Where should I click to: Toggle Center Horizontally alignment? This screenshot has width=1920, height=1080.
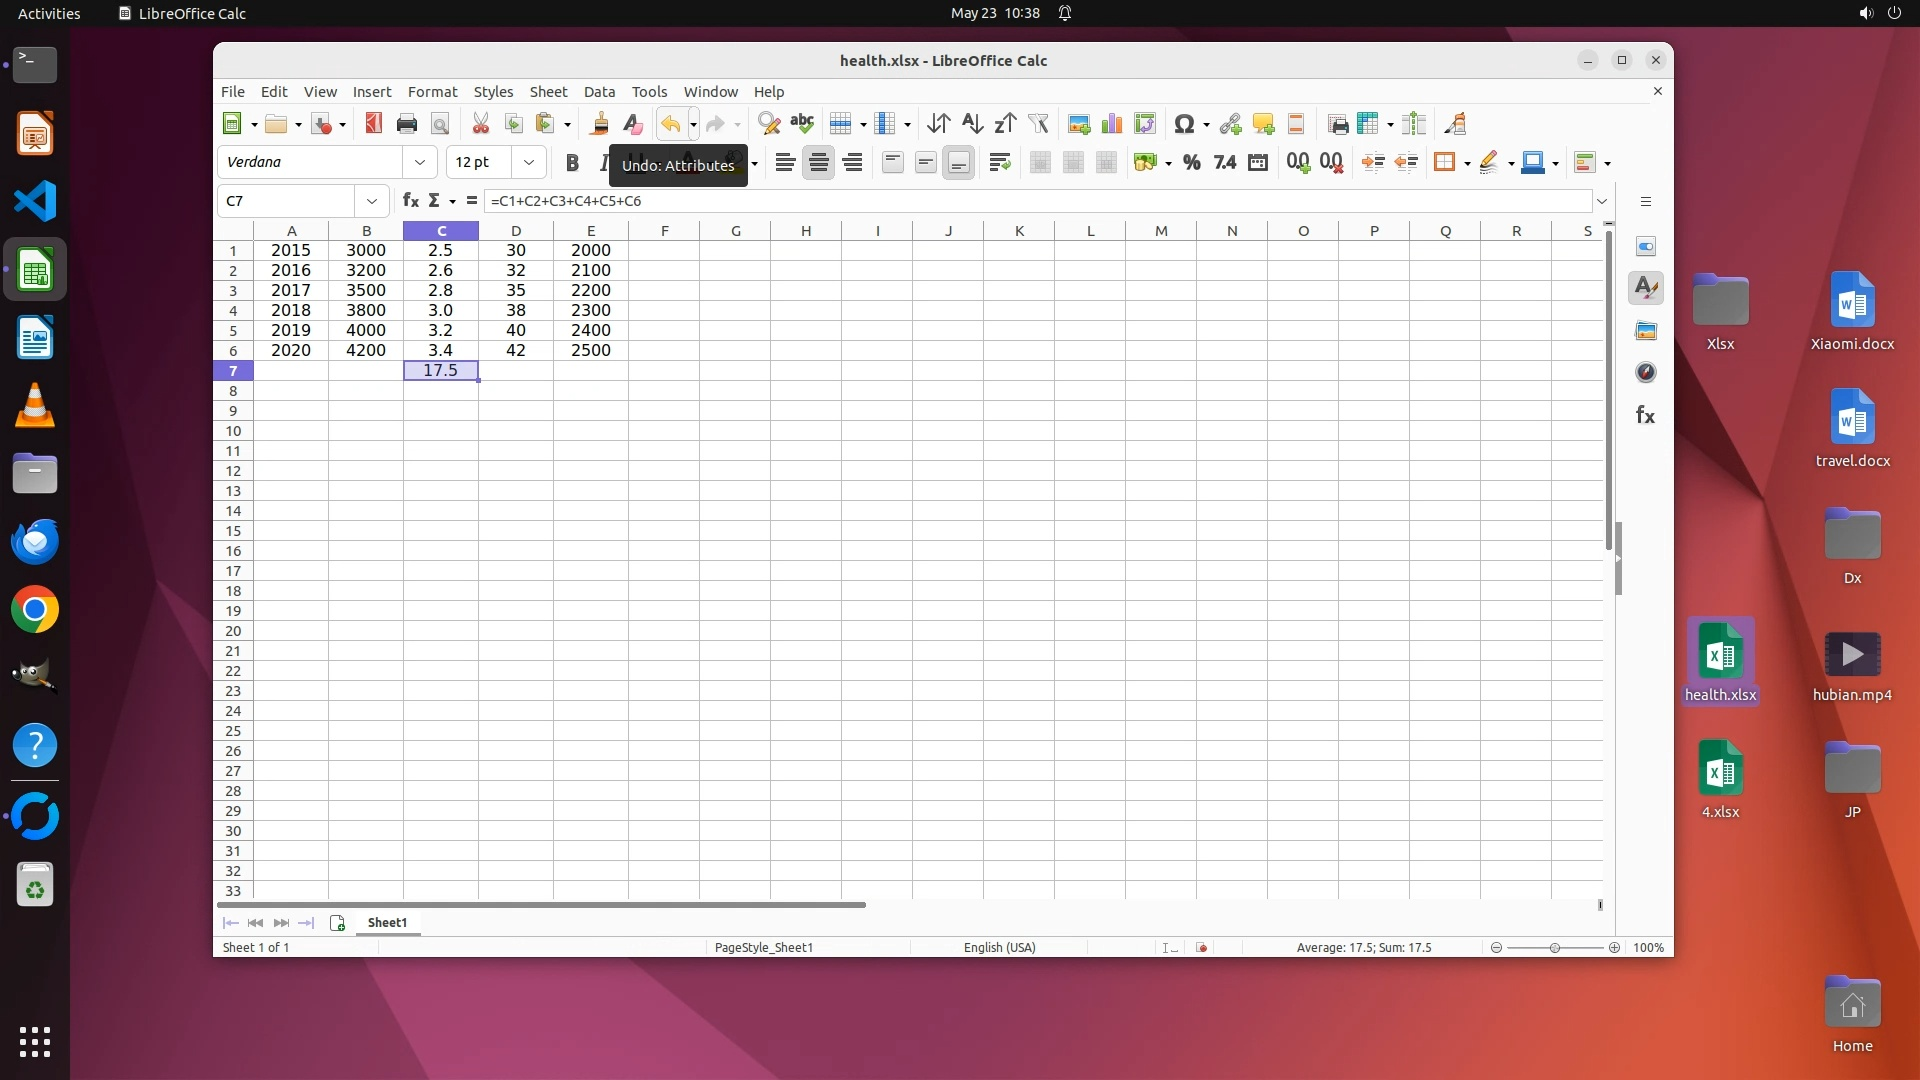(818, 162)
